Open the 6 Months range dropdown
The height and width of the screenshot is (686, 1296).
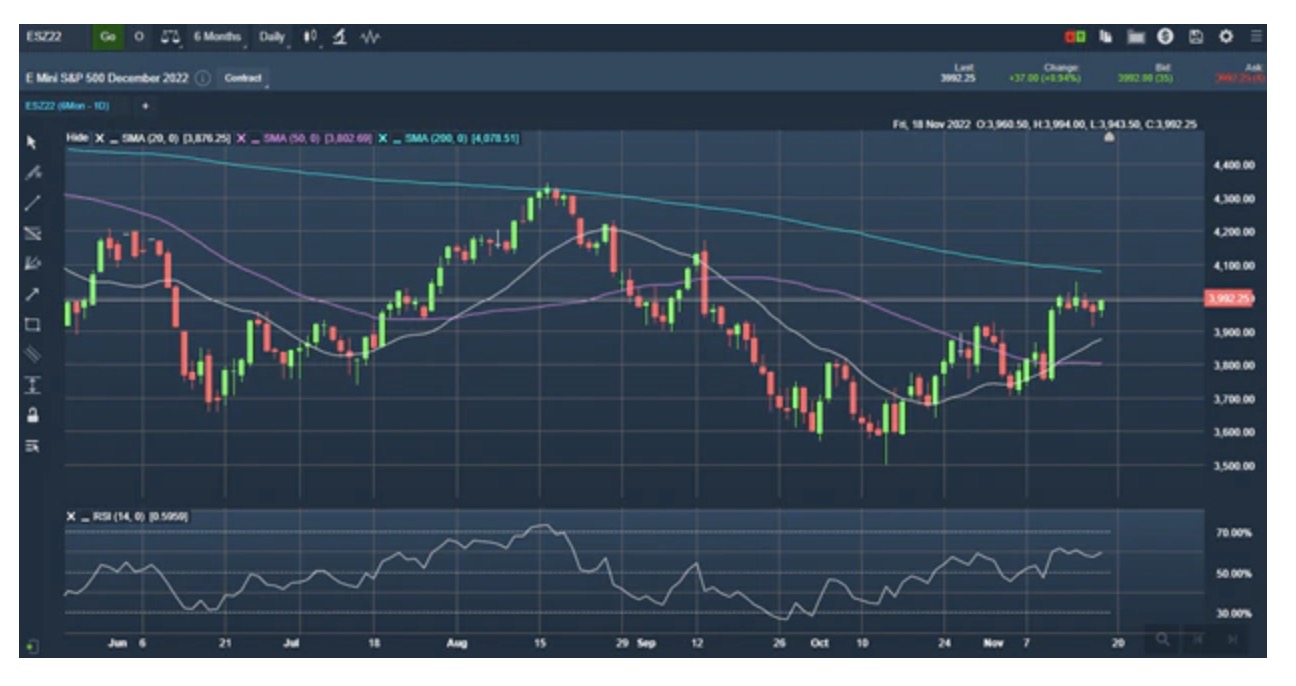pos(218,37)
